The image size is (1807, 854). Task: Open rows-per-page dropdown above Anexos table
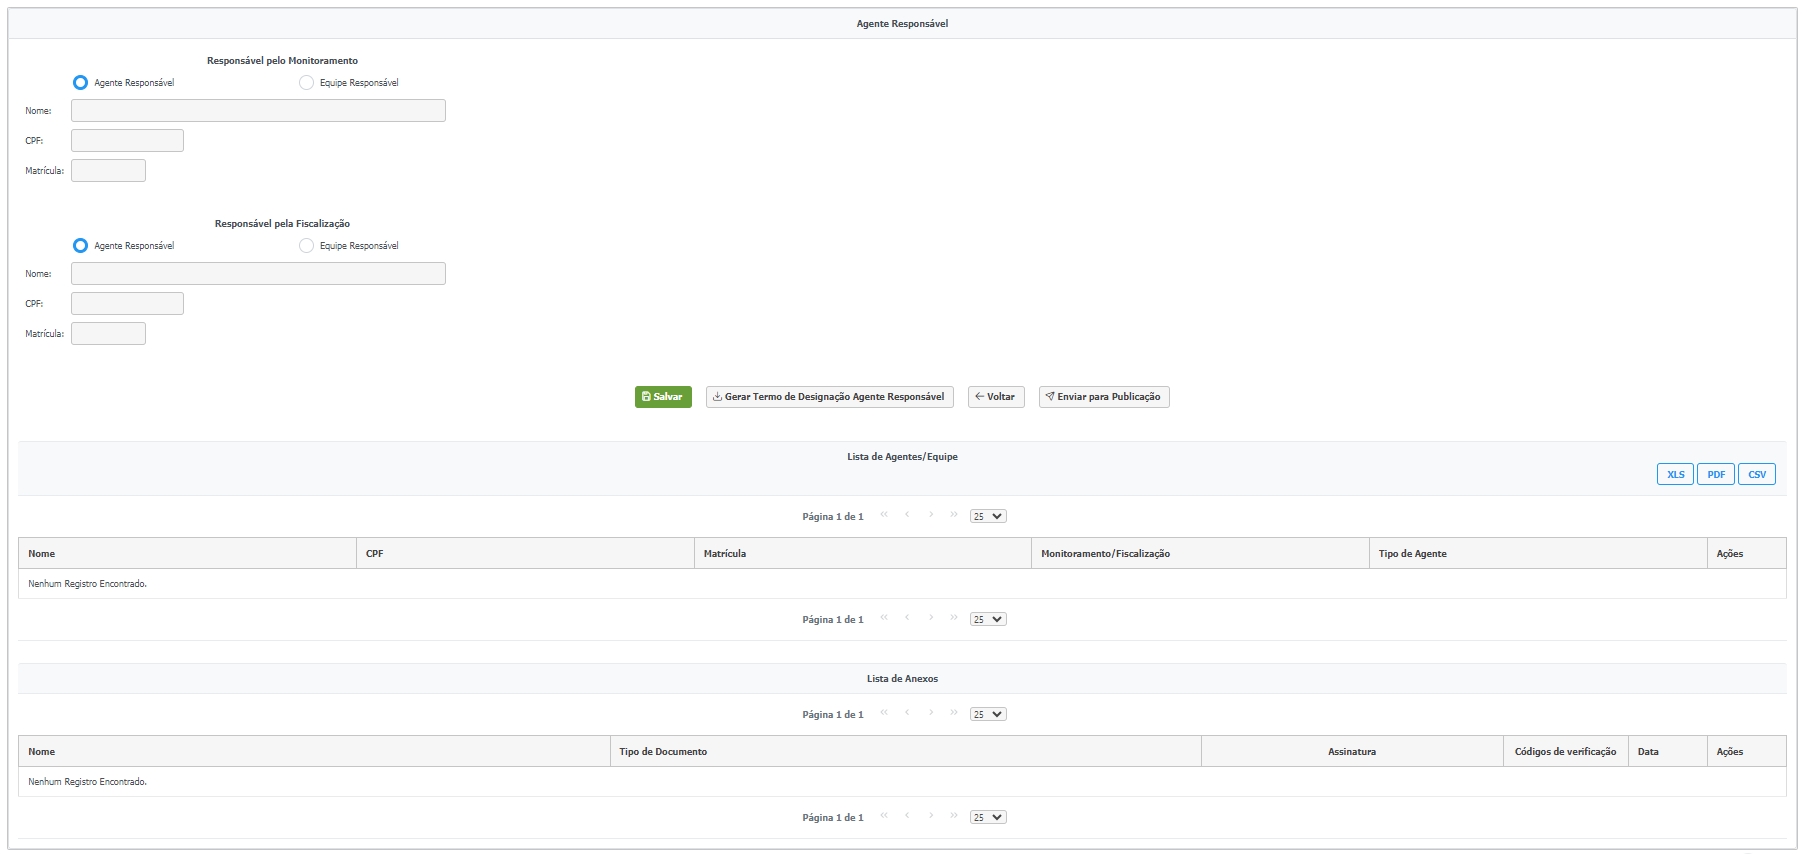(x=987, y=715)
